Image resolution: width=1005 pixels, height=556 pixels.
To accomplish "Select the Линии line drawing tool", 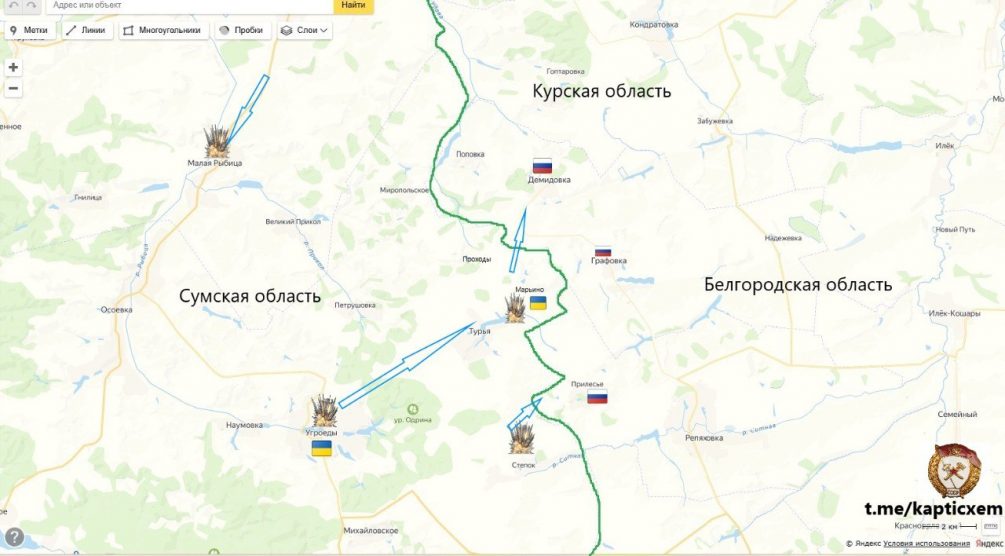I will coord(87,30).
